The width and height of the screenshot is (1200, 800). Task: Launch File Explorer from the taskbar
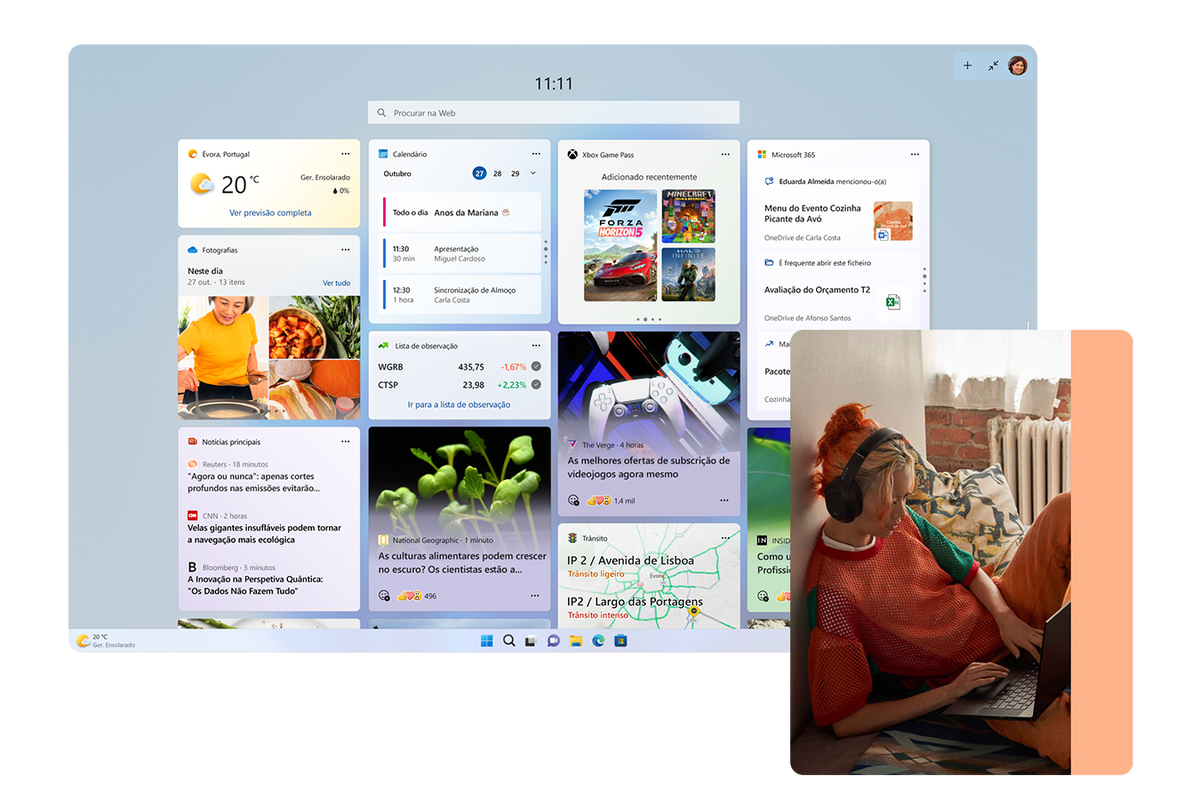[576, 641]
